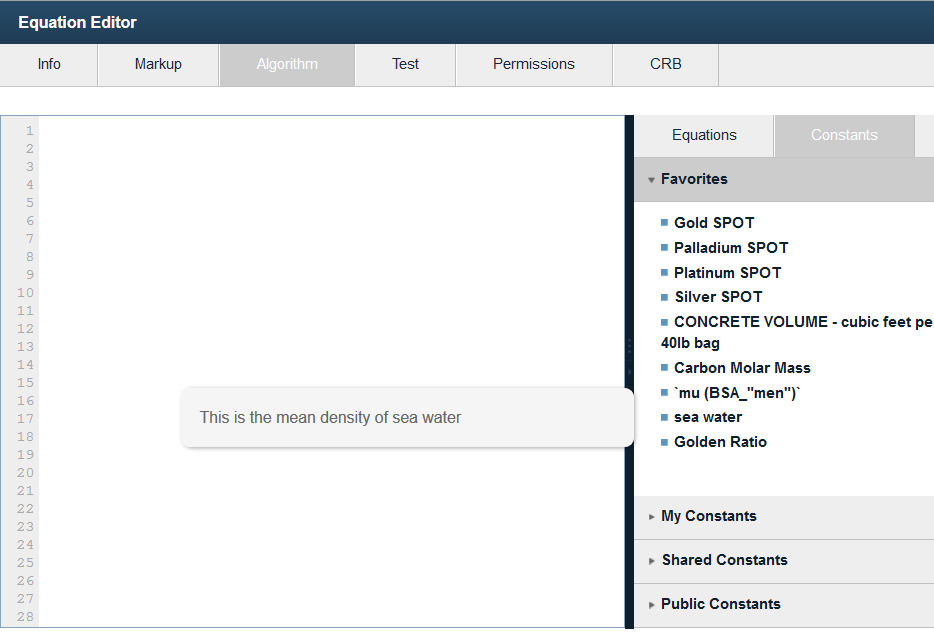Collapse the Favorites section

point(652,179)
